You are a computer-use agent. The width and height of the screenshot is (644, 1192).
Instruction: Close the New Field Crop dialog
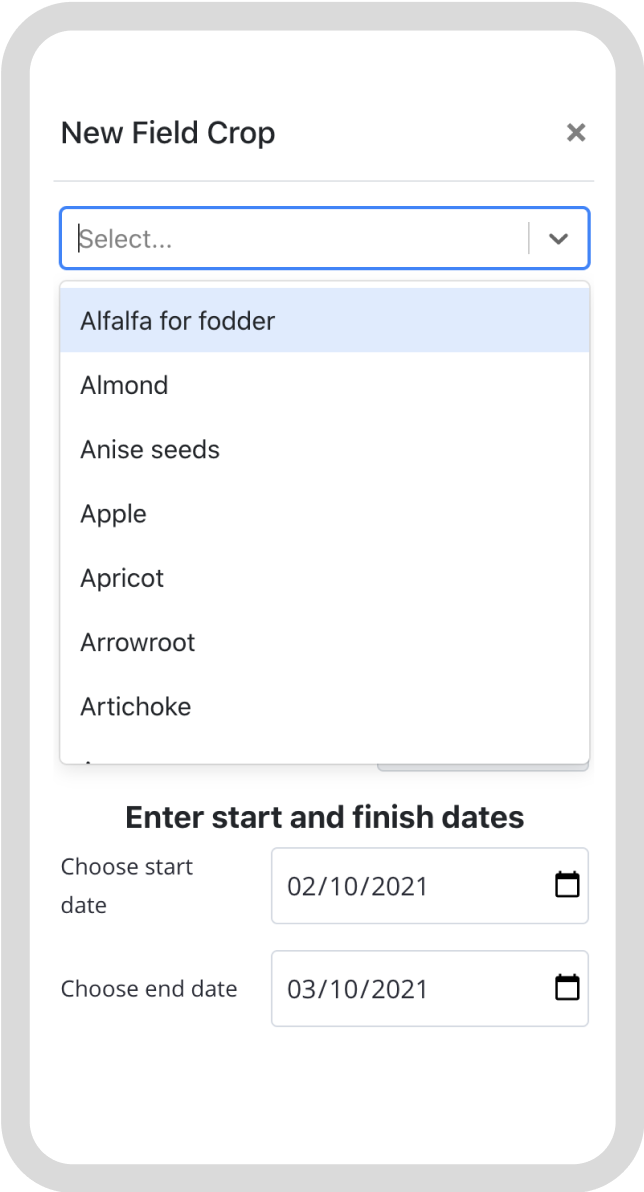tap(576, 133)
